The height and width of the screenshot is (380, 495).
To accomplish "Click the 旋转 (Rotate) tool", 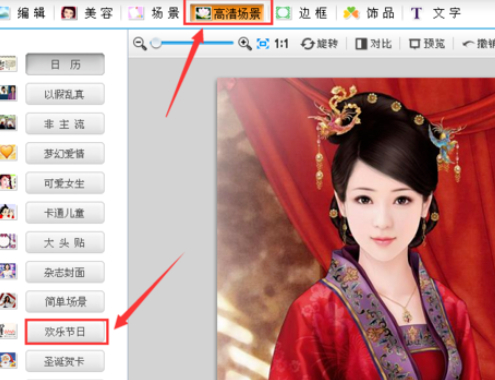I will [319, 44].
